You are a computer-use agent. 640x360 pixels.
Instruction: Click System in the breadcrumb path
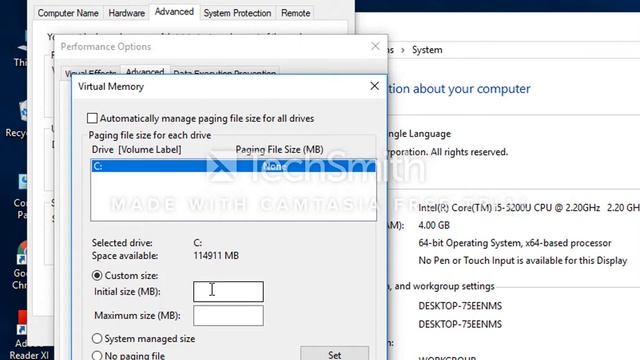pyautogui.click(x=427, y=50)
